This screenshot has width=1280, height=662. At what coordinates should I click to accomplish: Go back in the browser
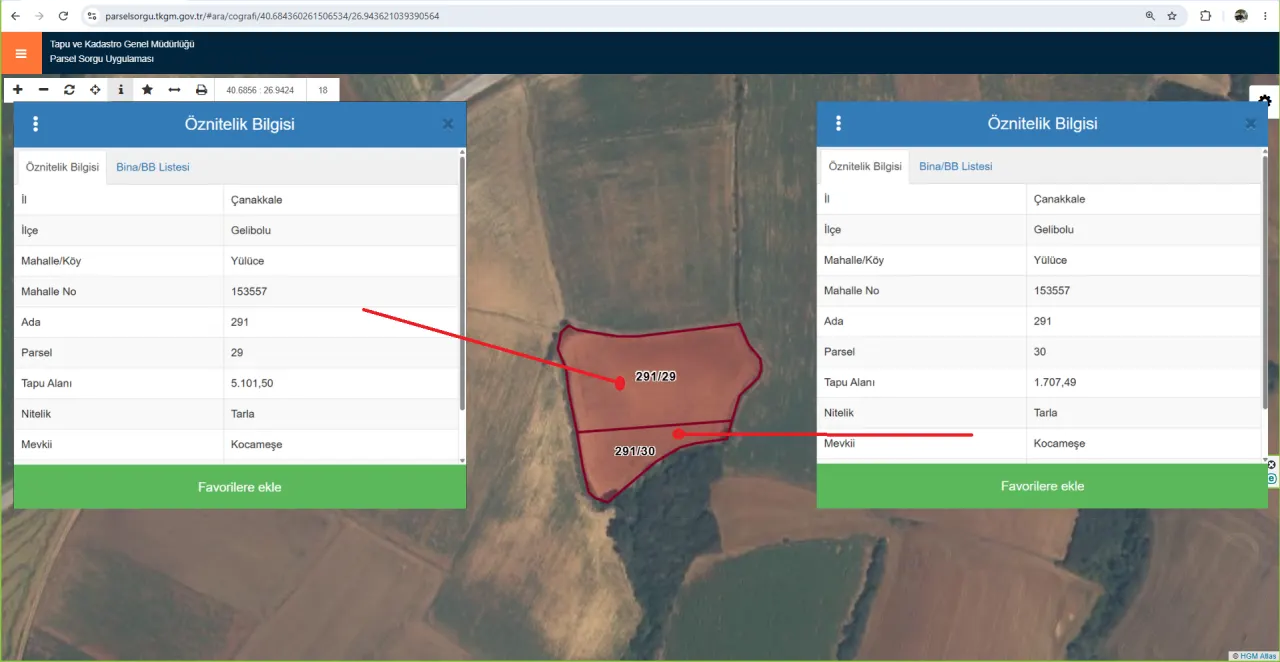pos(15,16)
